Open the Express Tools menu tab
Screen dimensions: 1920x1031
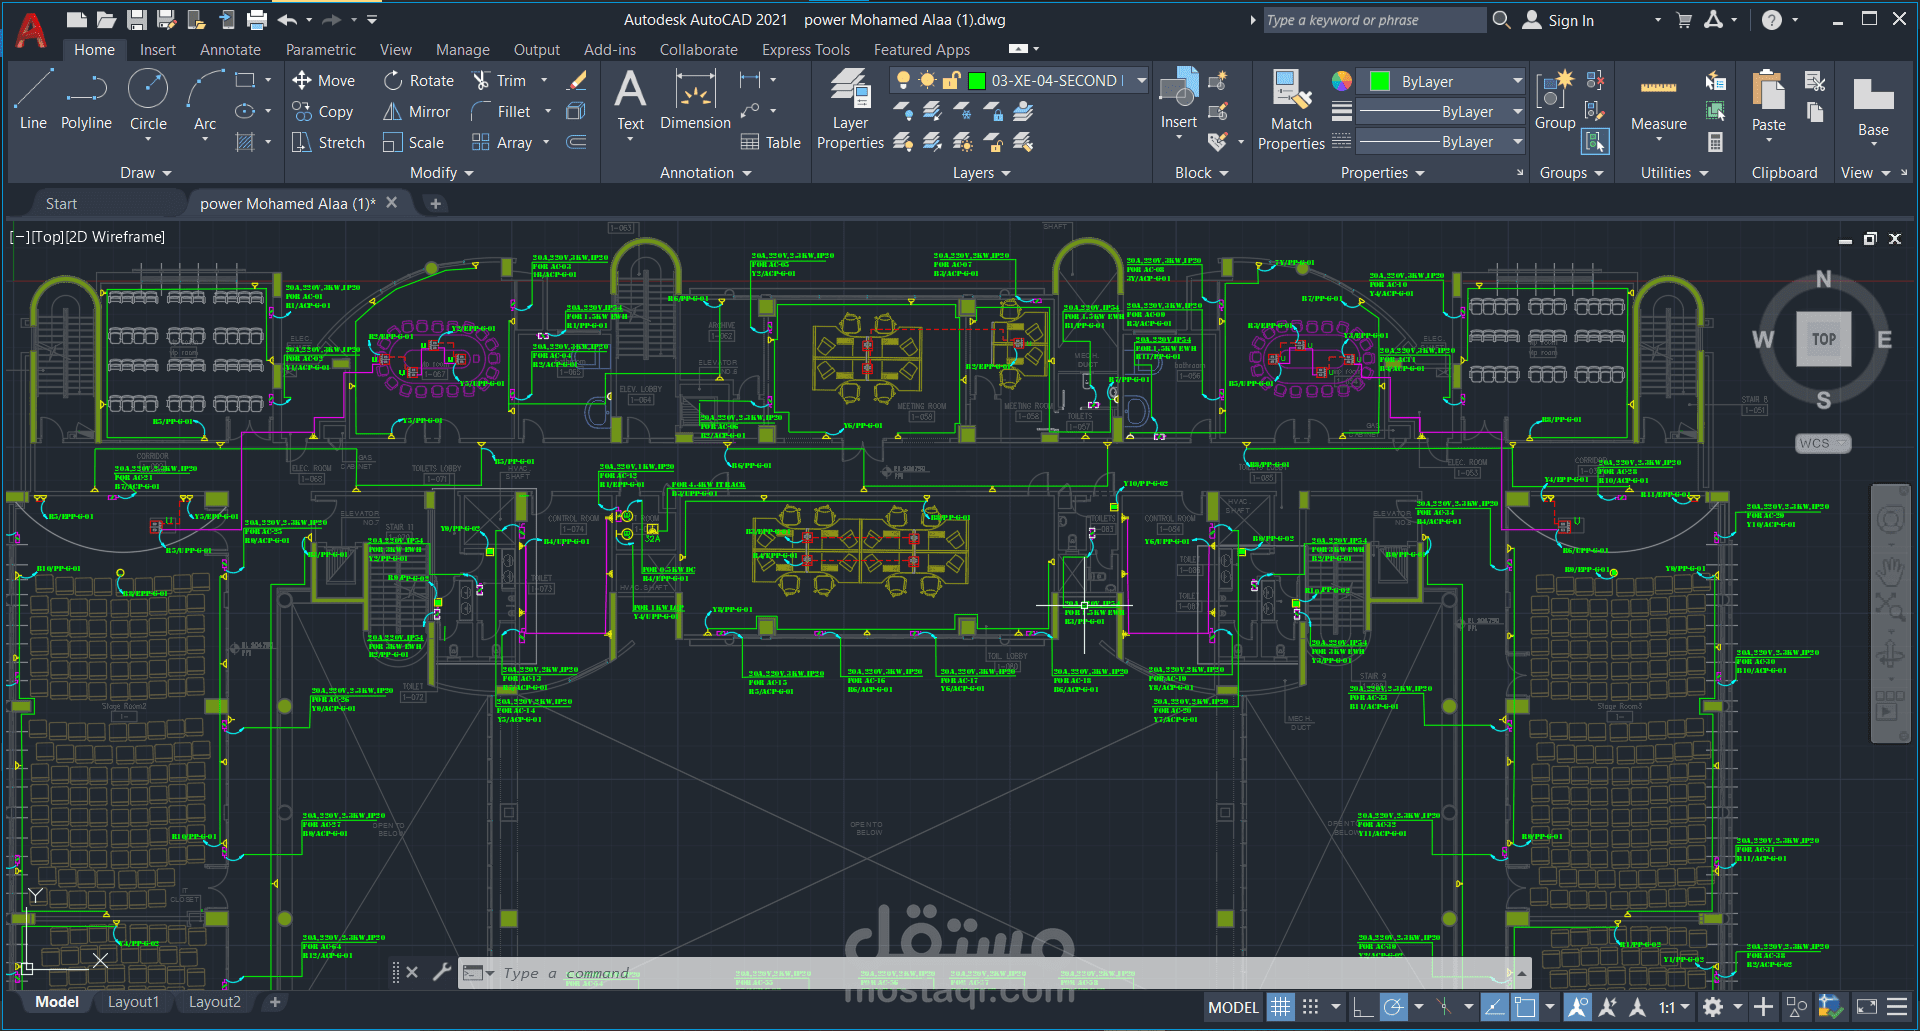tap(806, 49)
